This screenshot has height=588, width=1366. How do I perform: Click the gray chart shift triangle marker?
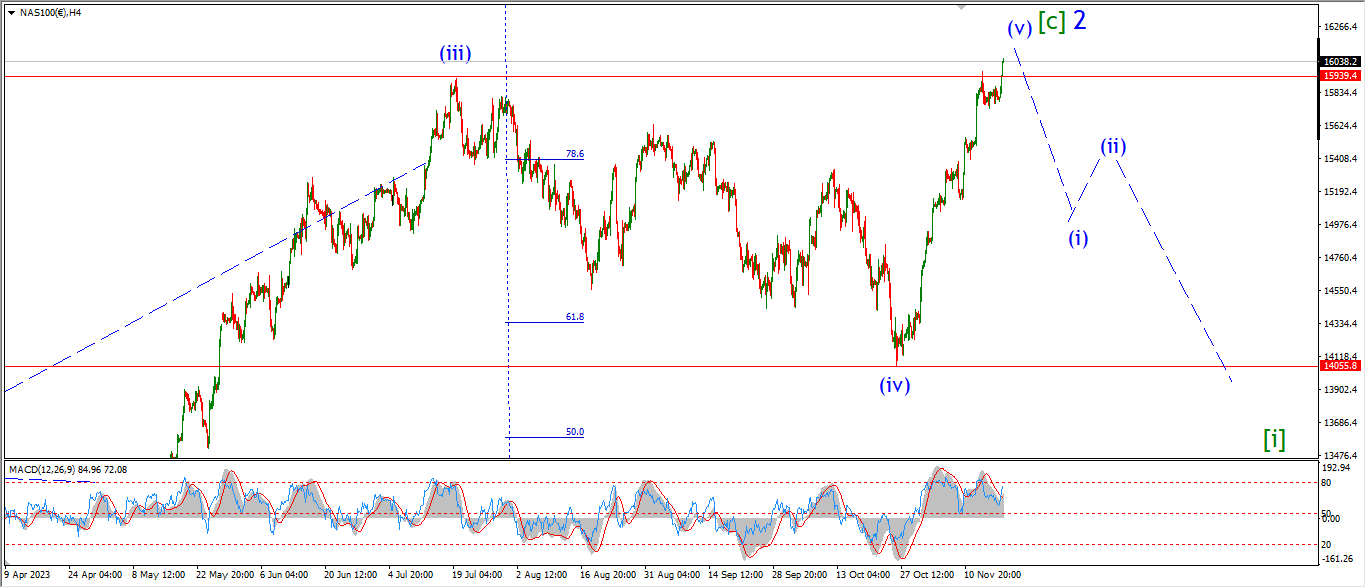(x=962, y=7)
